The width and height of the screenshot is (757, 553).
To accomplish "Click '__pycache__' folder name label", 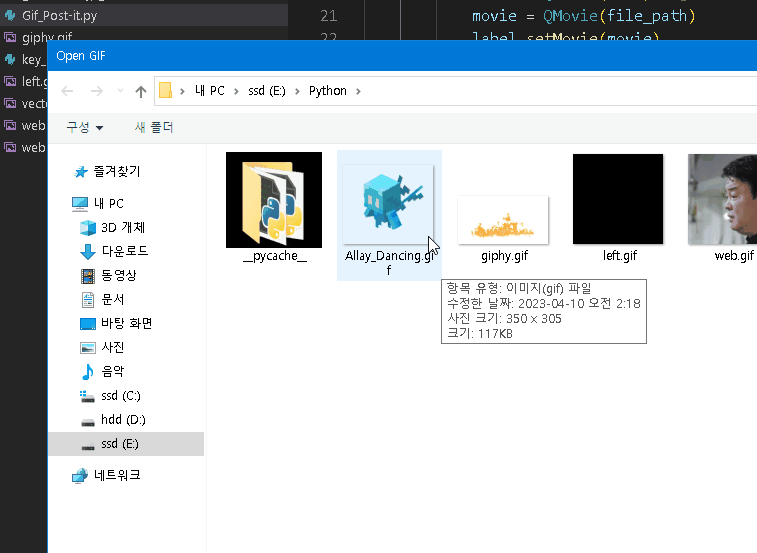I will click(274, 256).
